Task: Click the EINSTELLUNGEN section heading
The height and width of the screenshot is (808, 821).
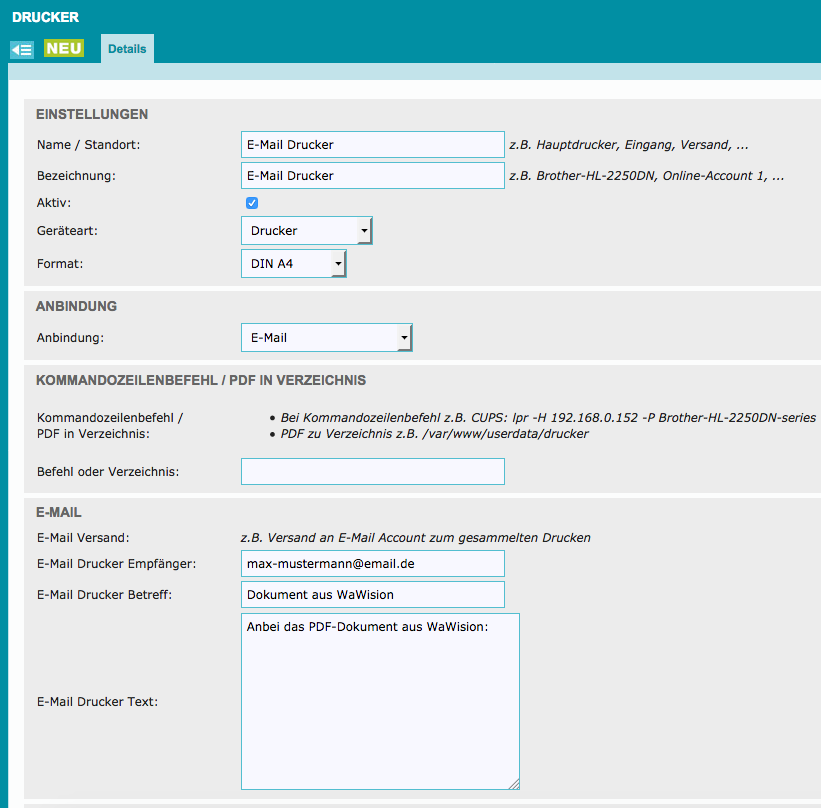Action: (92, 114)
